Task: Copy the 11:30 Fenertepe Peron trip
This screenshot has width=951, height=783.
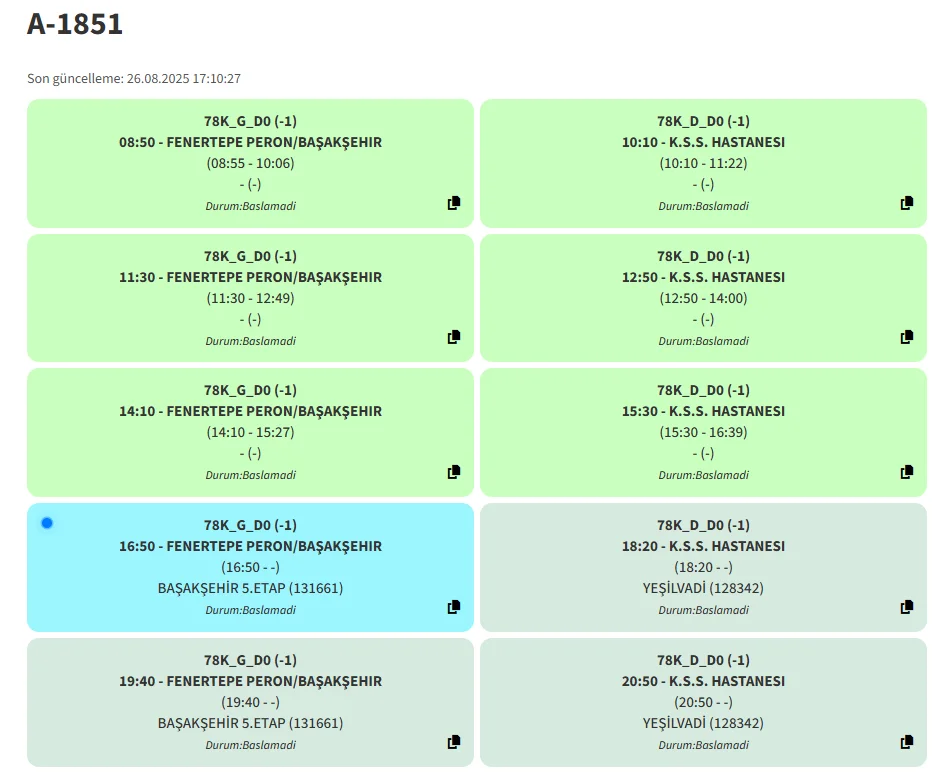Action: tap(454, 337)
